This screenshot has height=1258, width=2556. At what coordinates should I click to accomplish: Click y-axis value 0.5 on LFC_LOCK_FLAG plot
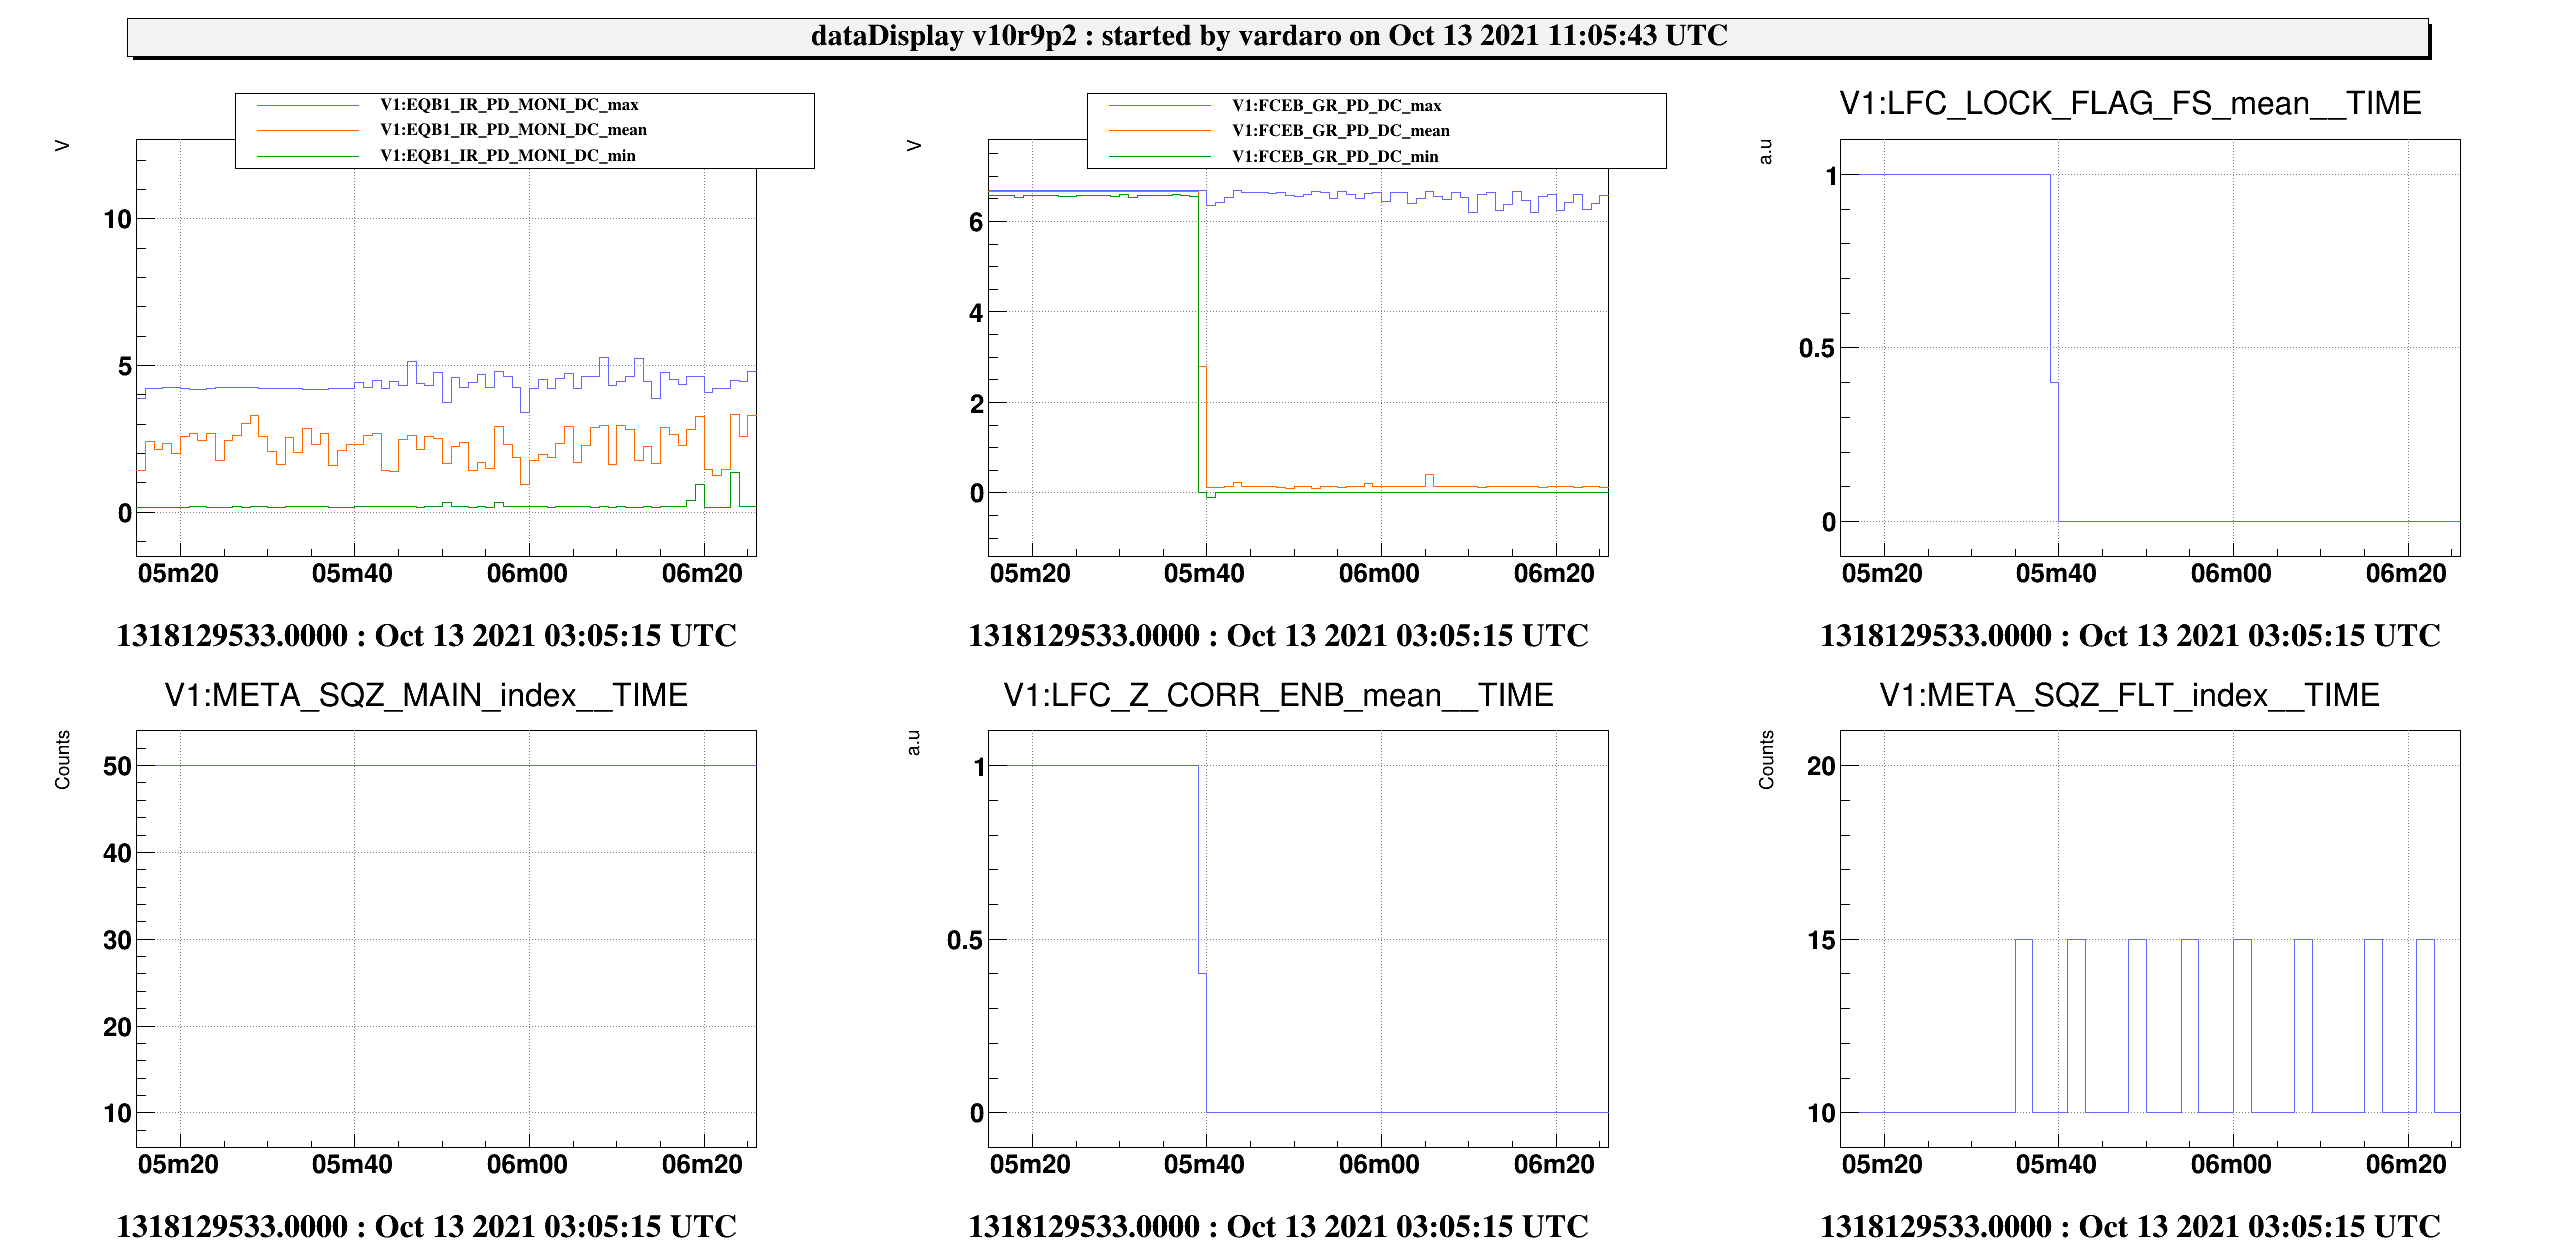(1816, 348)
